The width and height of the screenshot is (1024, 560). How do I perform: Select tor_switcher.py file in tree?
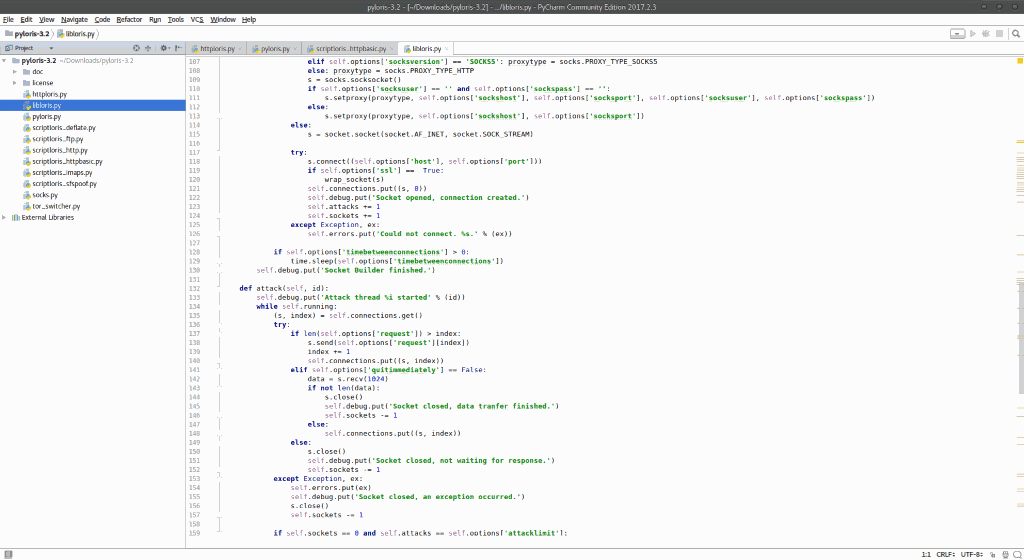56,206
